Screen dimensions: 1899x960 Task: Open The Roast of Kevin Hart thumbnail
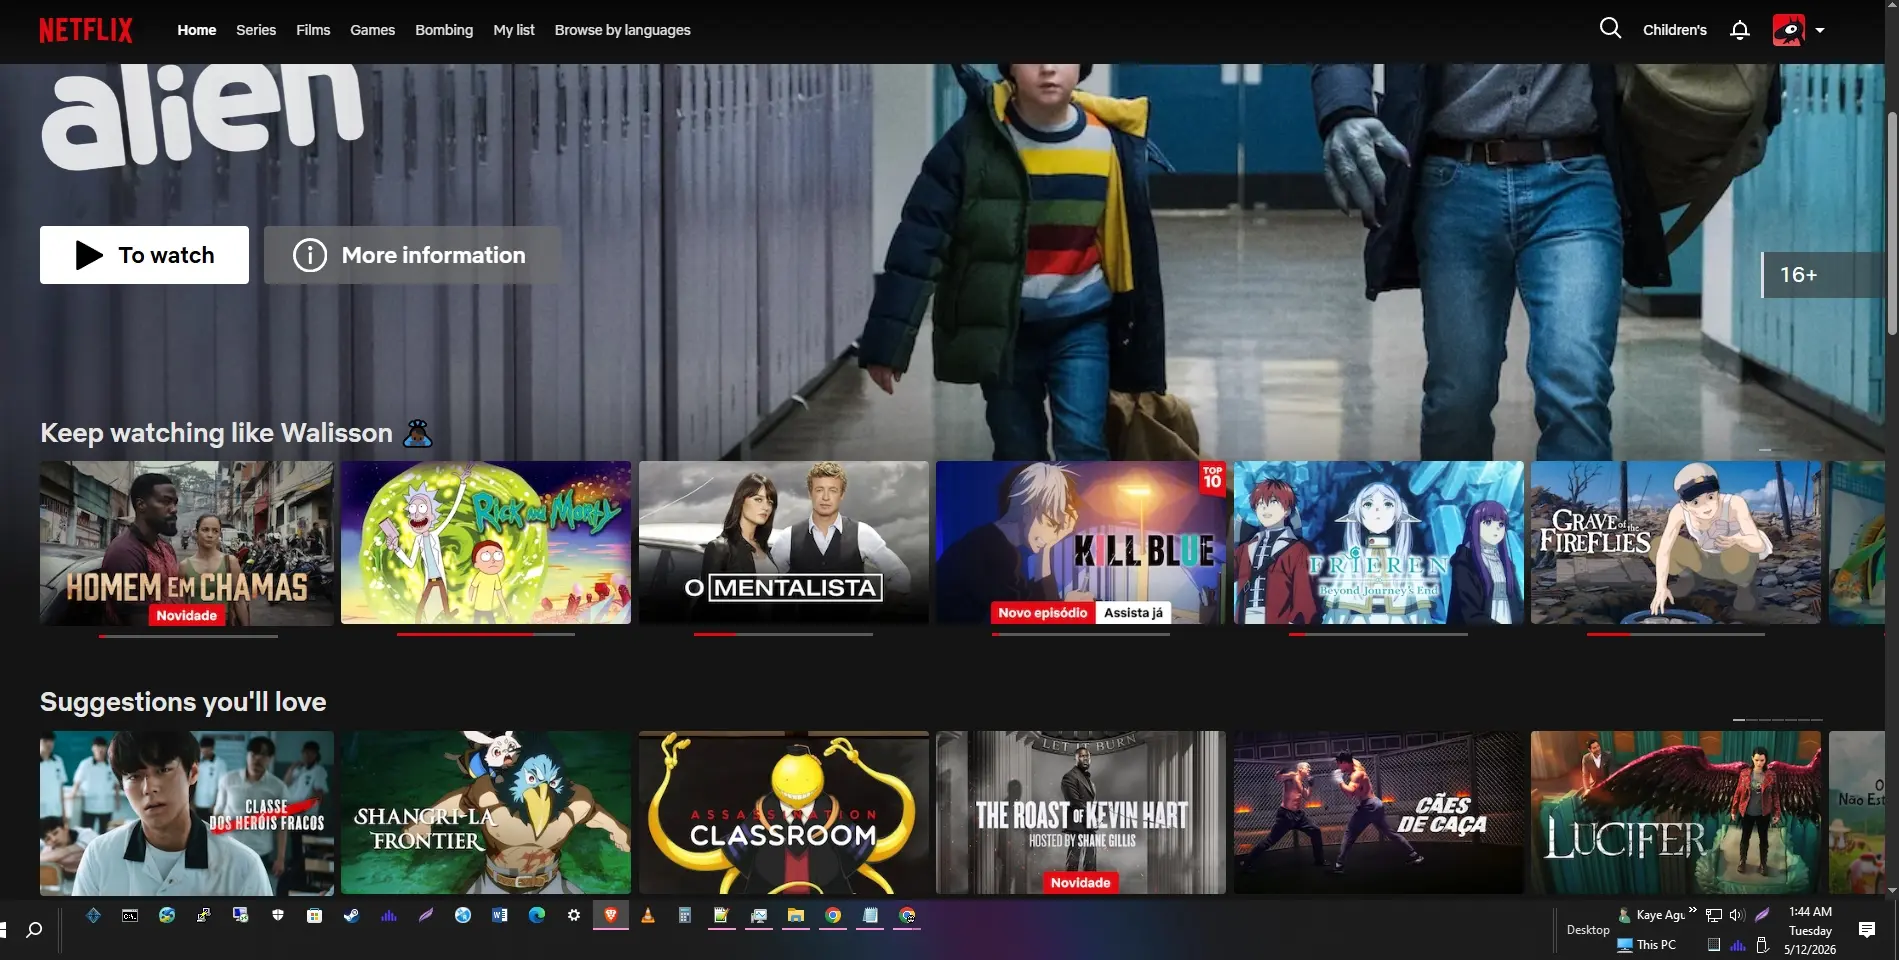pyautogui.click(x=1081, y=813)
